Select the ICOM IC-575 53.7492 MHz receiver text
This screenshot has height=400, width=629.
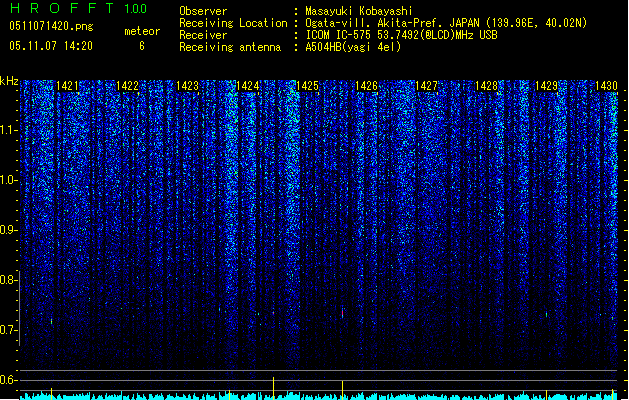[x=402, y=35]
